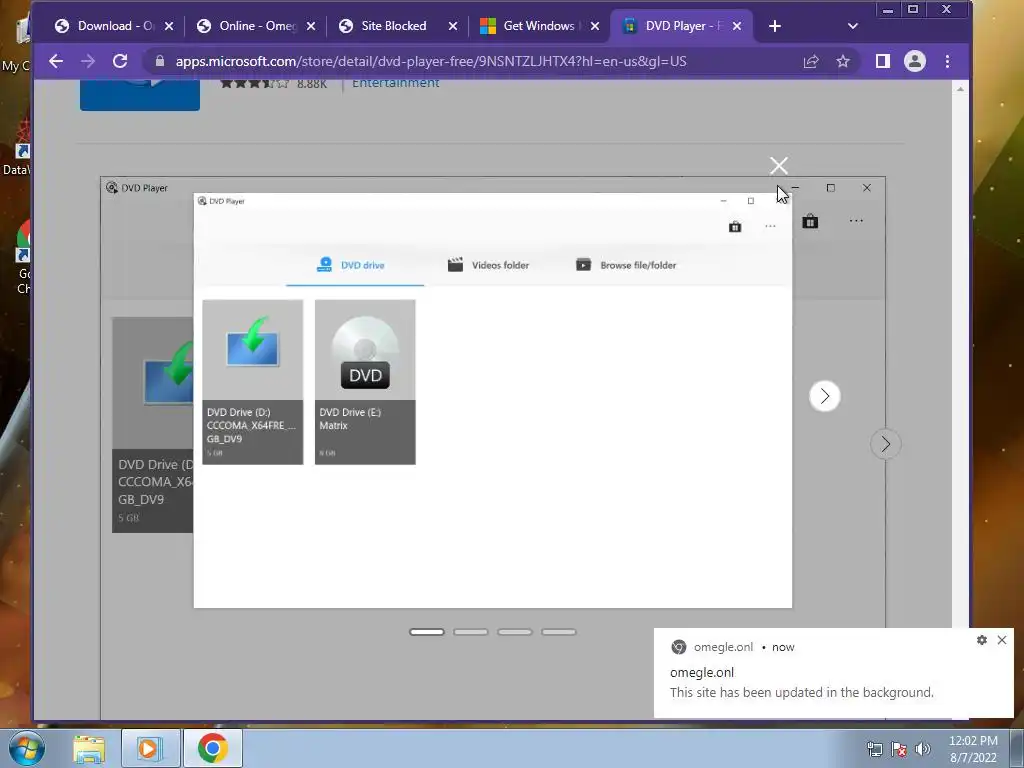1024x768 pixels.
Task: Bookmark this page with the star
Action: click(x=843, y=61)
